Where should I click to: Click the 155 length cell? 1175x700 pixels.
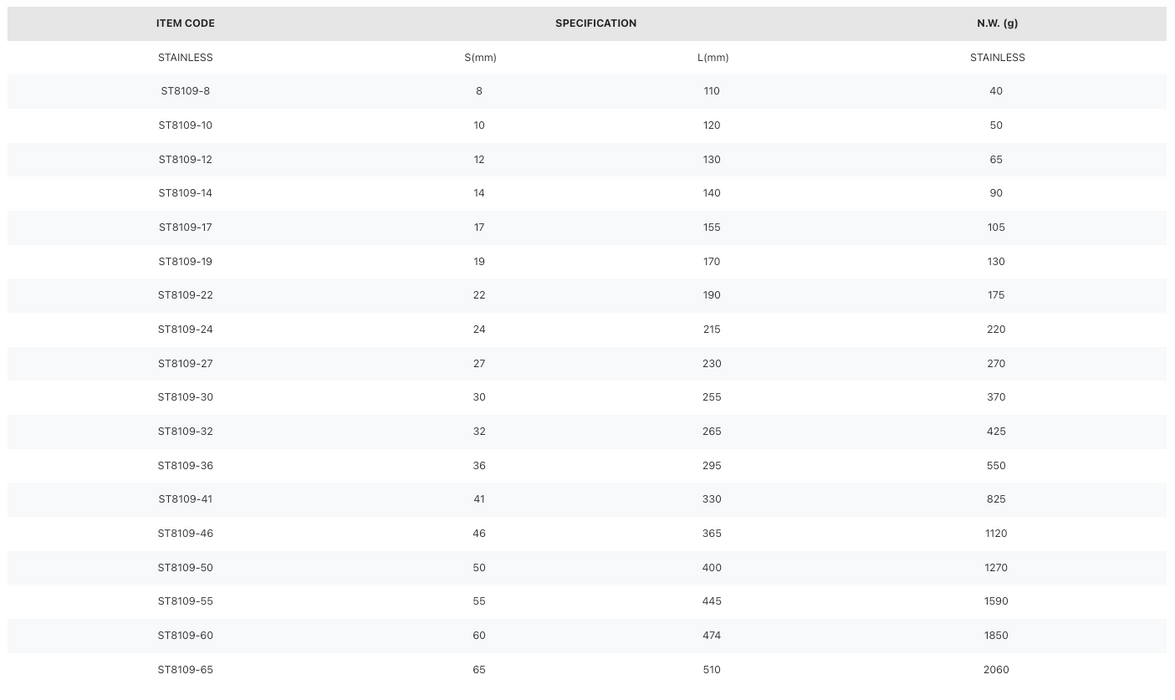coord(712,227)
